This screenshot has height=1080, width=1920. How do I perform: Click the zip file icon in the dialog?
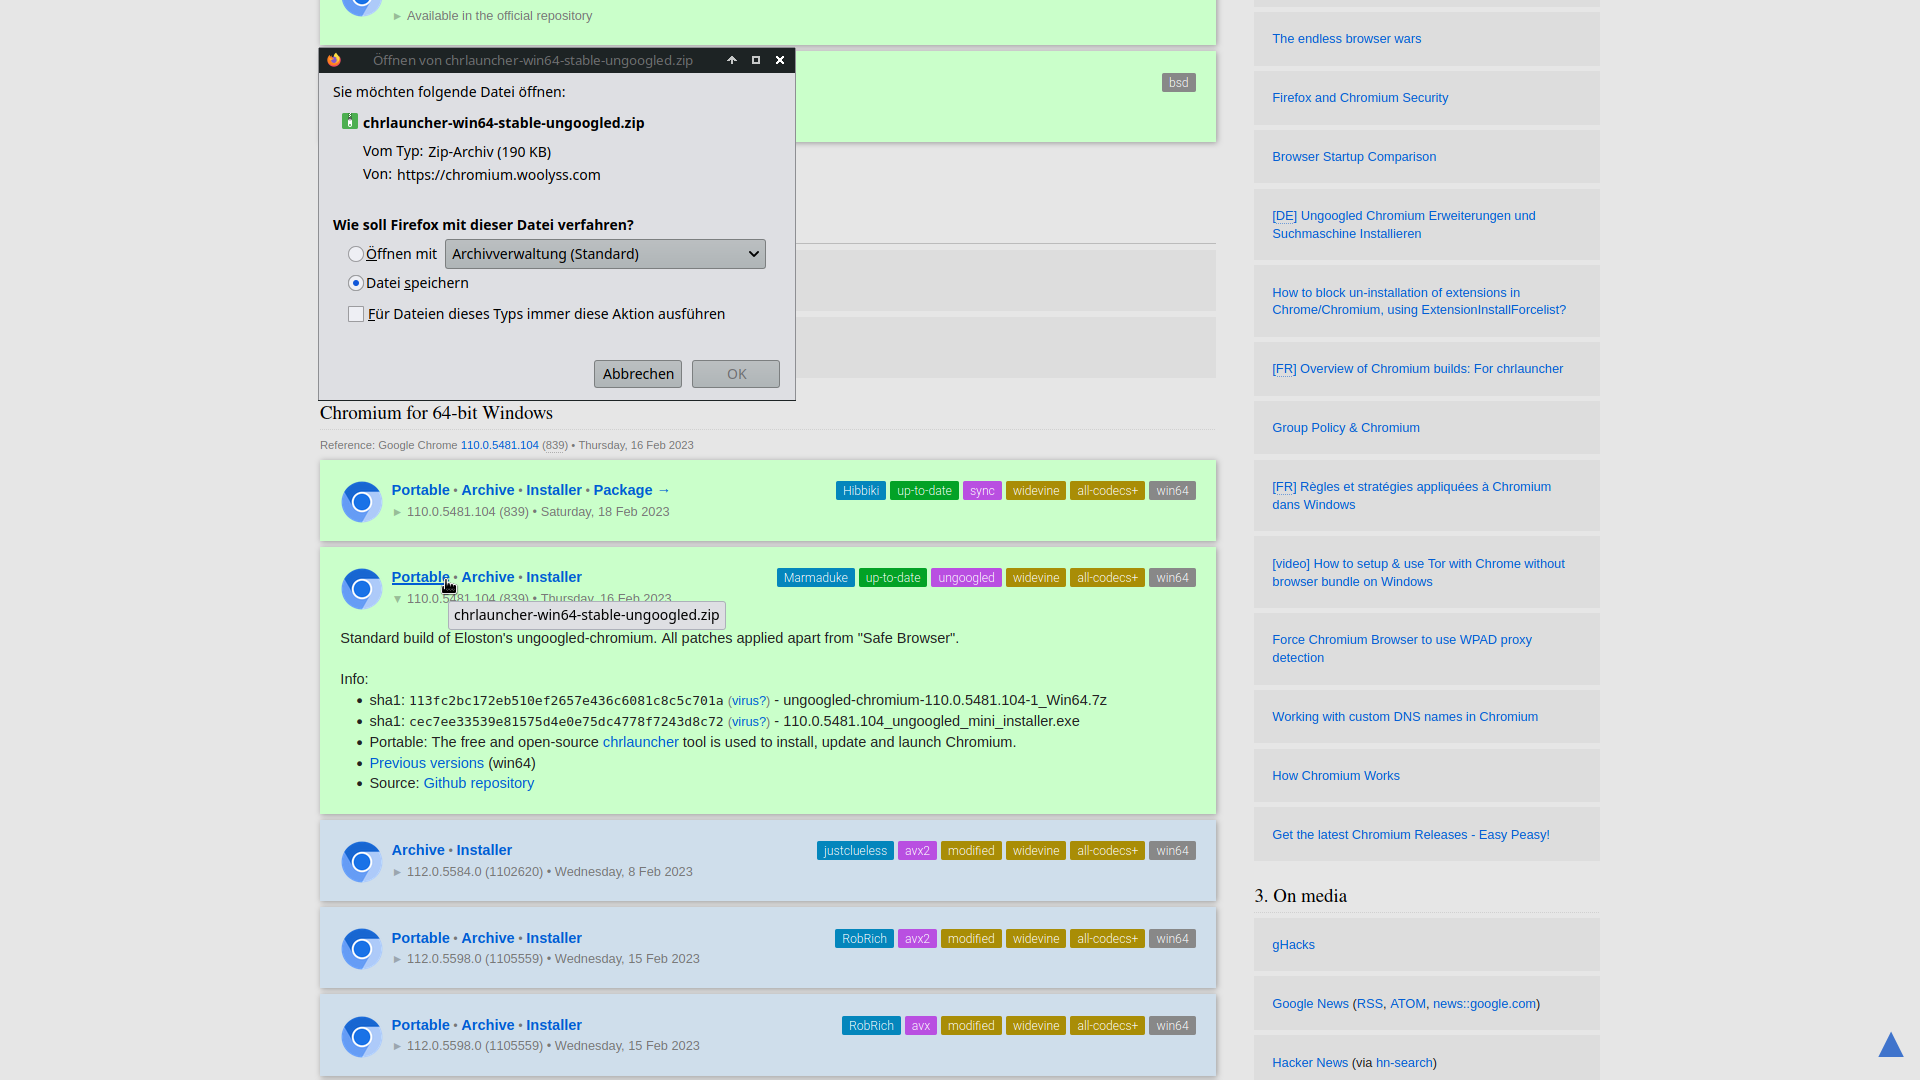(x=349, y=121)
